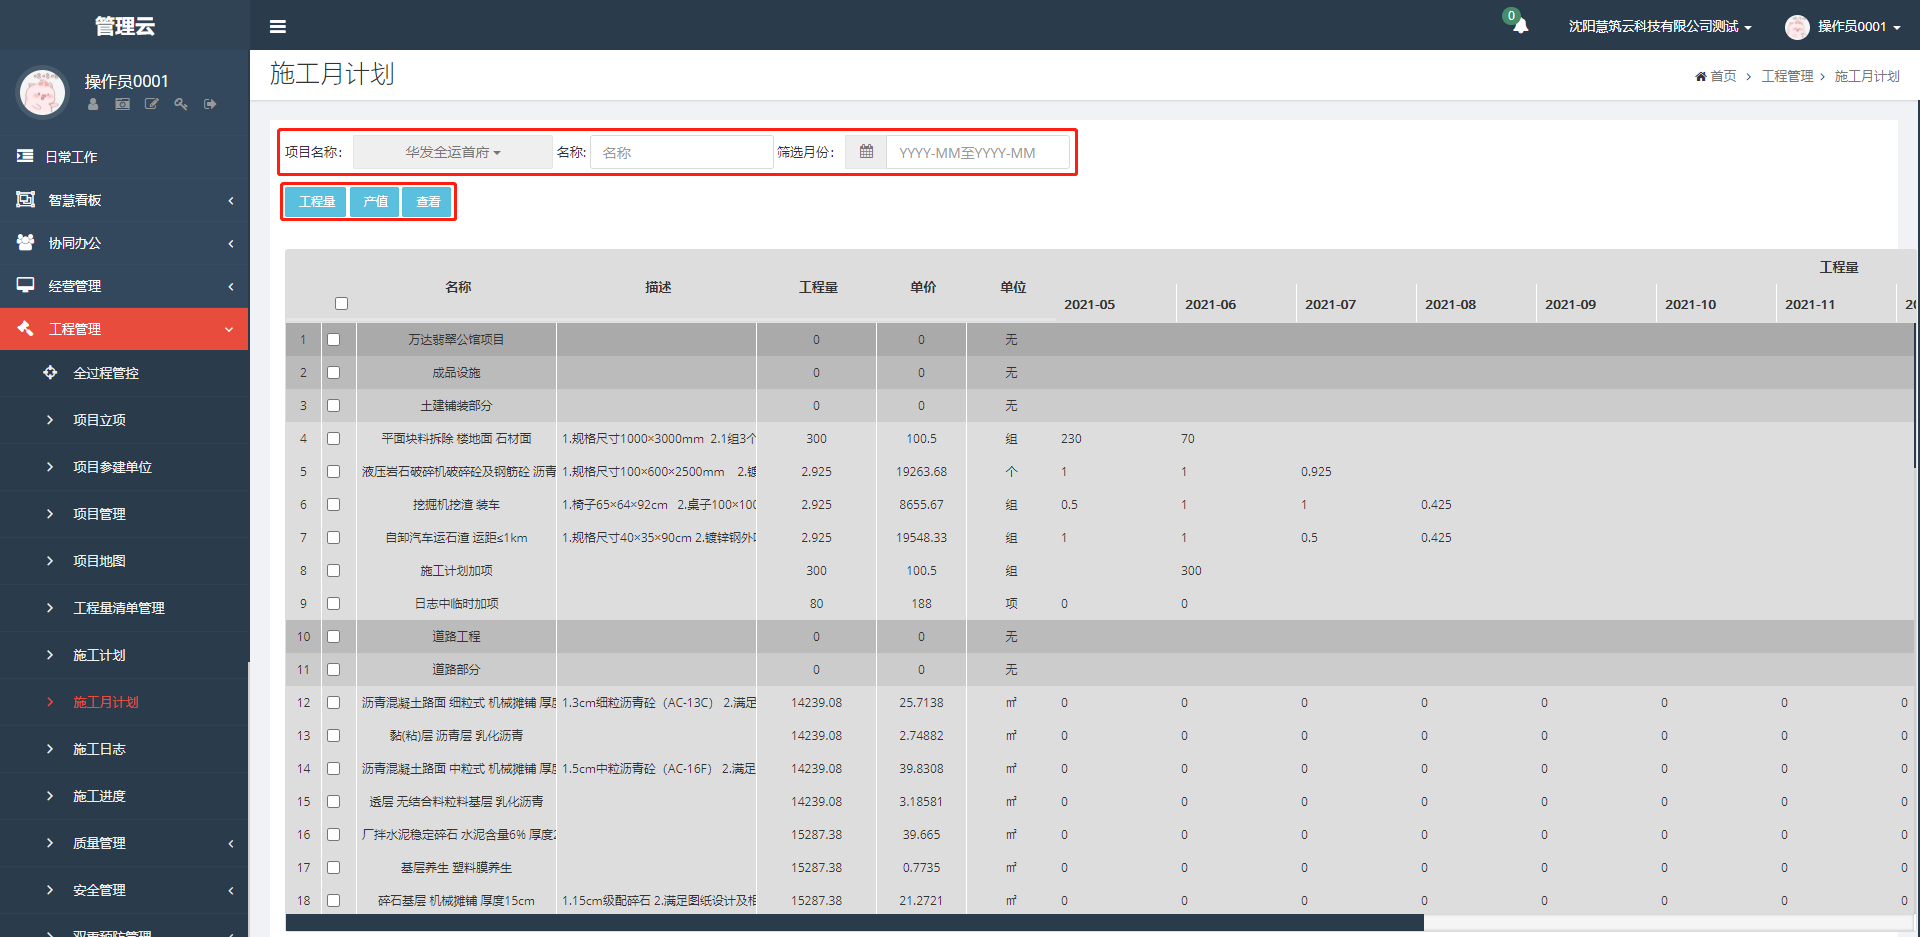Expand the 质量管理 submenu chevron
Viewport: 1920px width, 937px height.
pyautogui.click(x=231, y=844)
